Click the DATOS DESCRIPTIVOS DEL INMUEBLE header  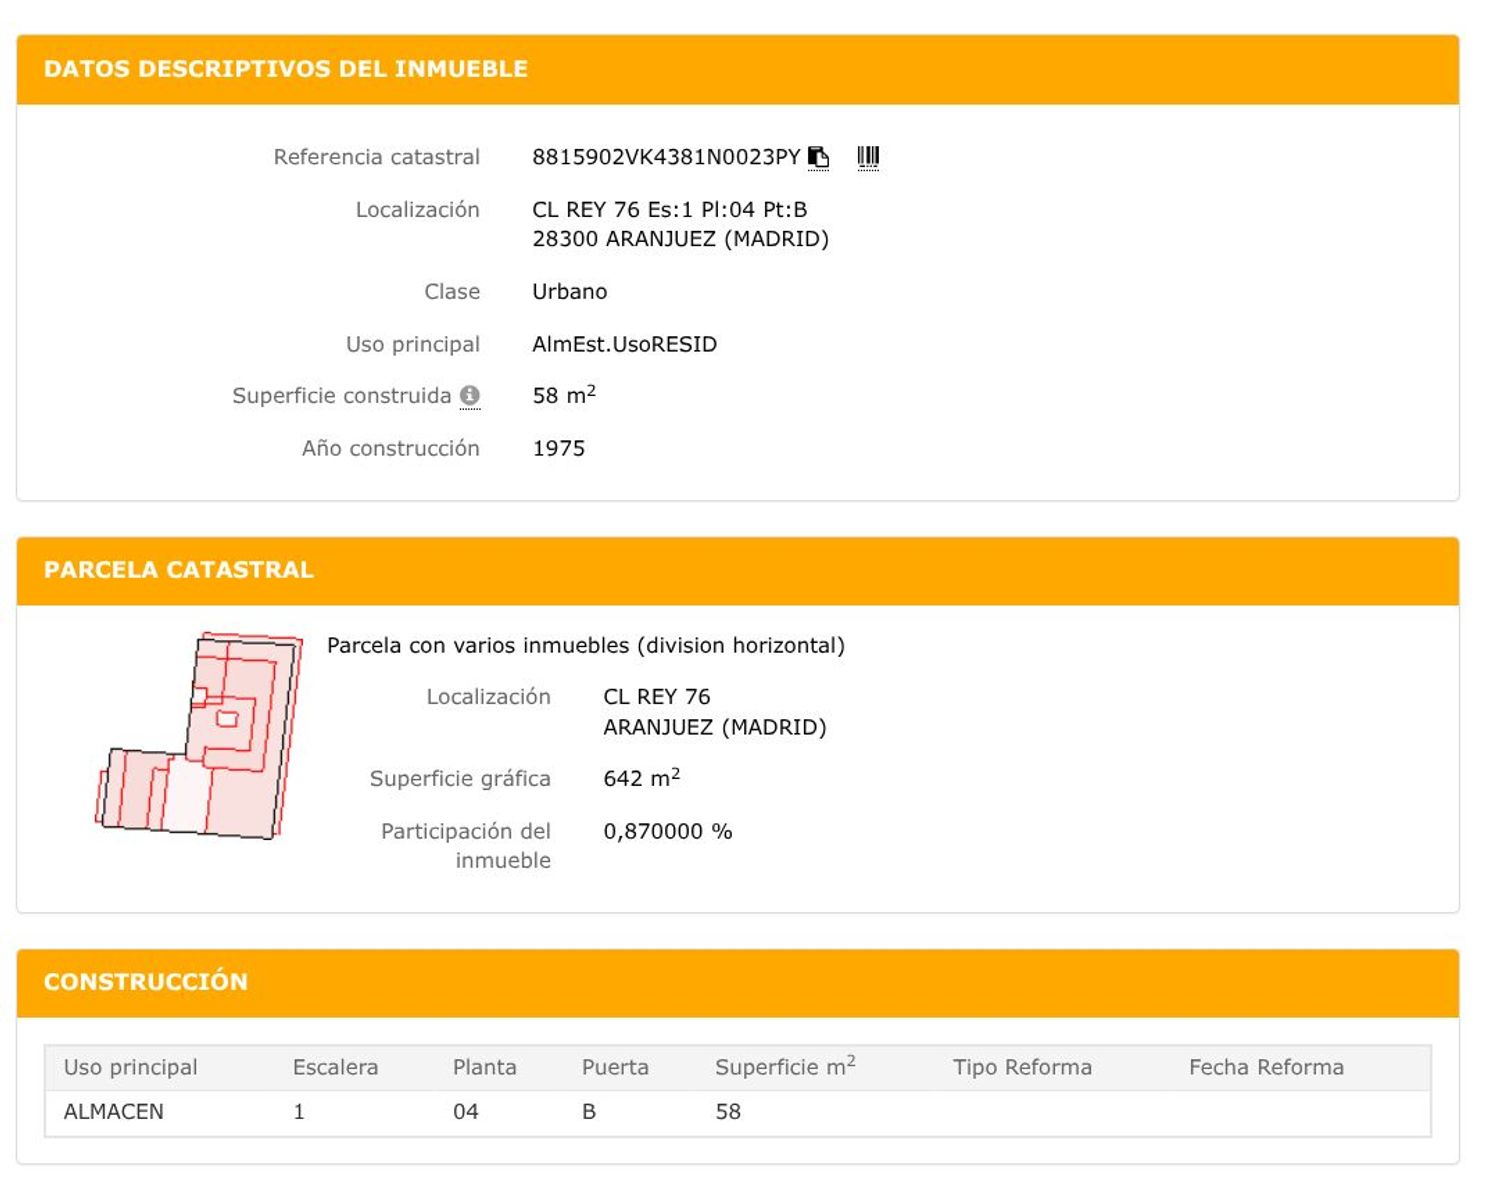tap(285, 69)
